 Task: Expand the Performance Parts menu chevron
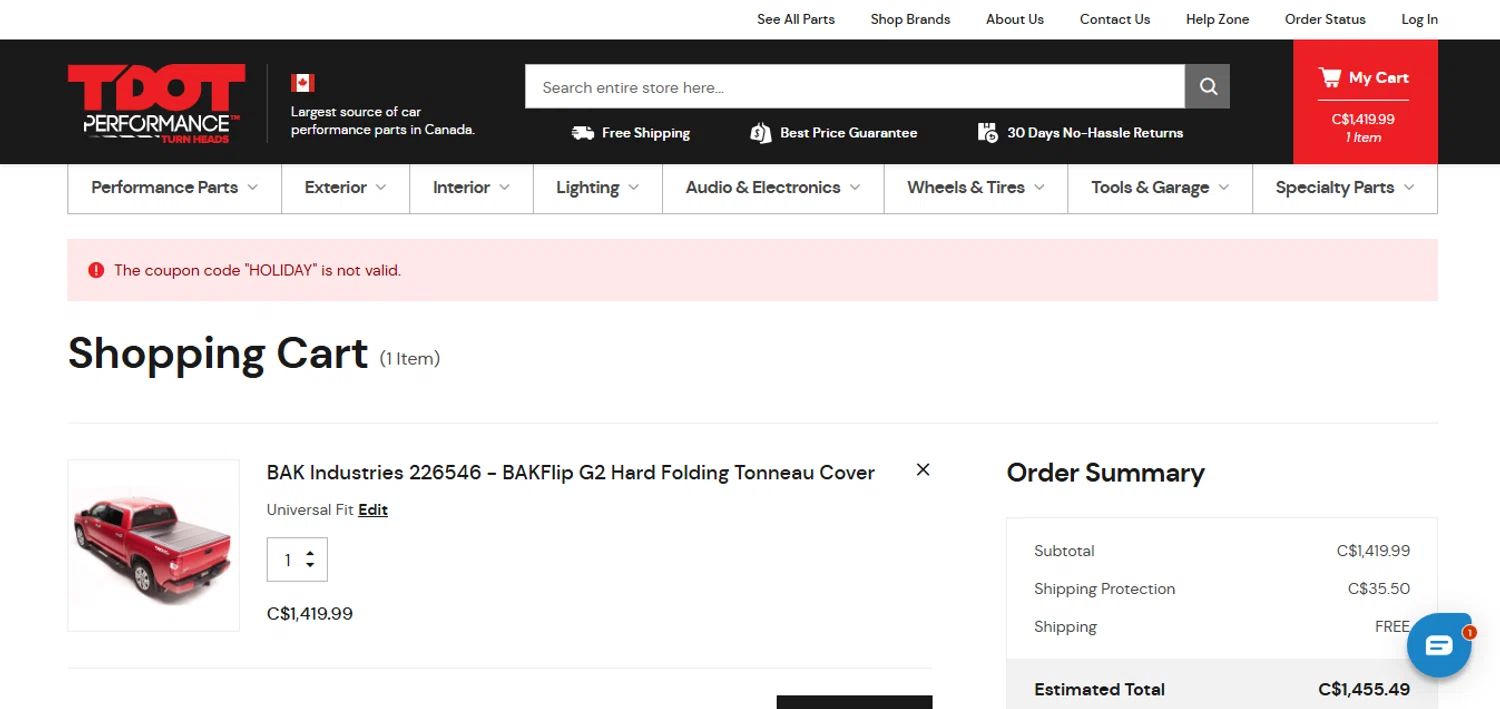tap(252, 188)
